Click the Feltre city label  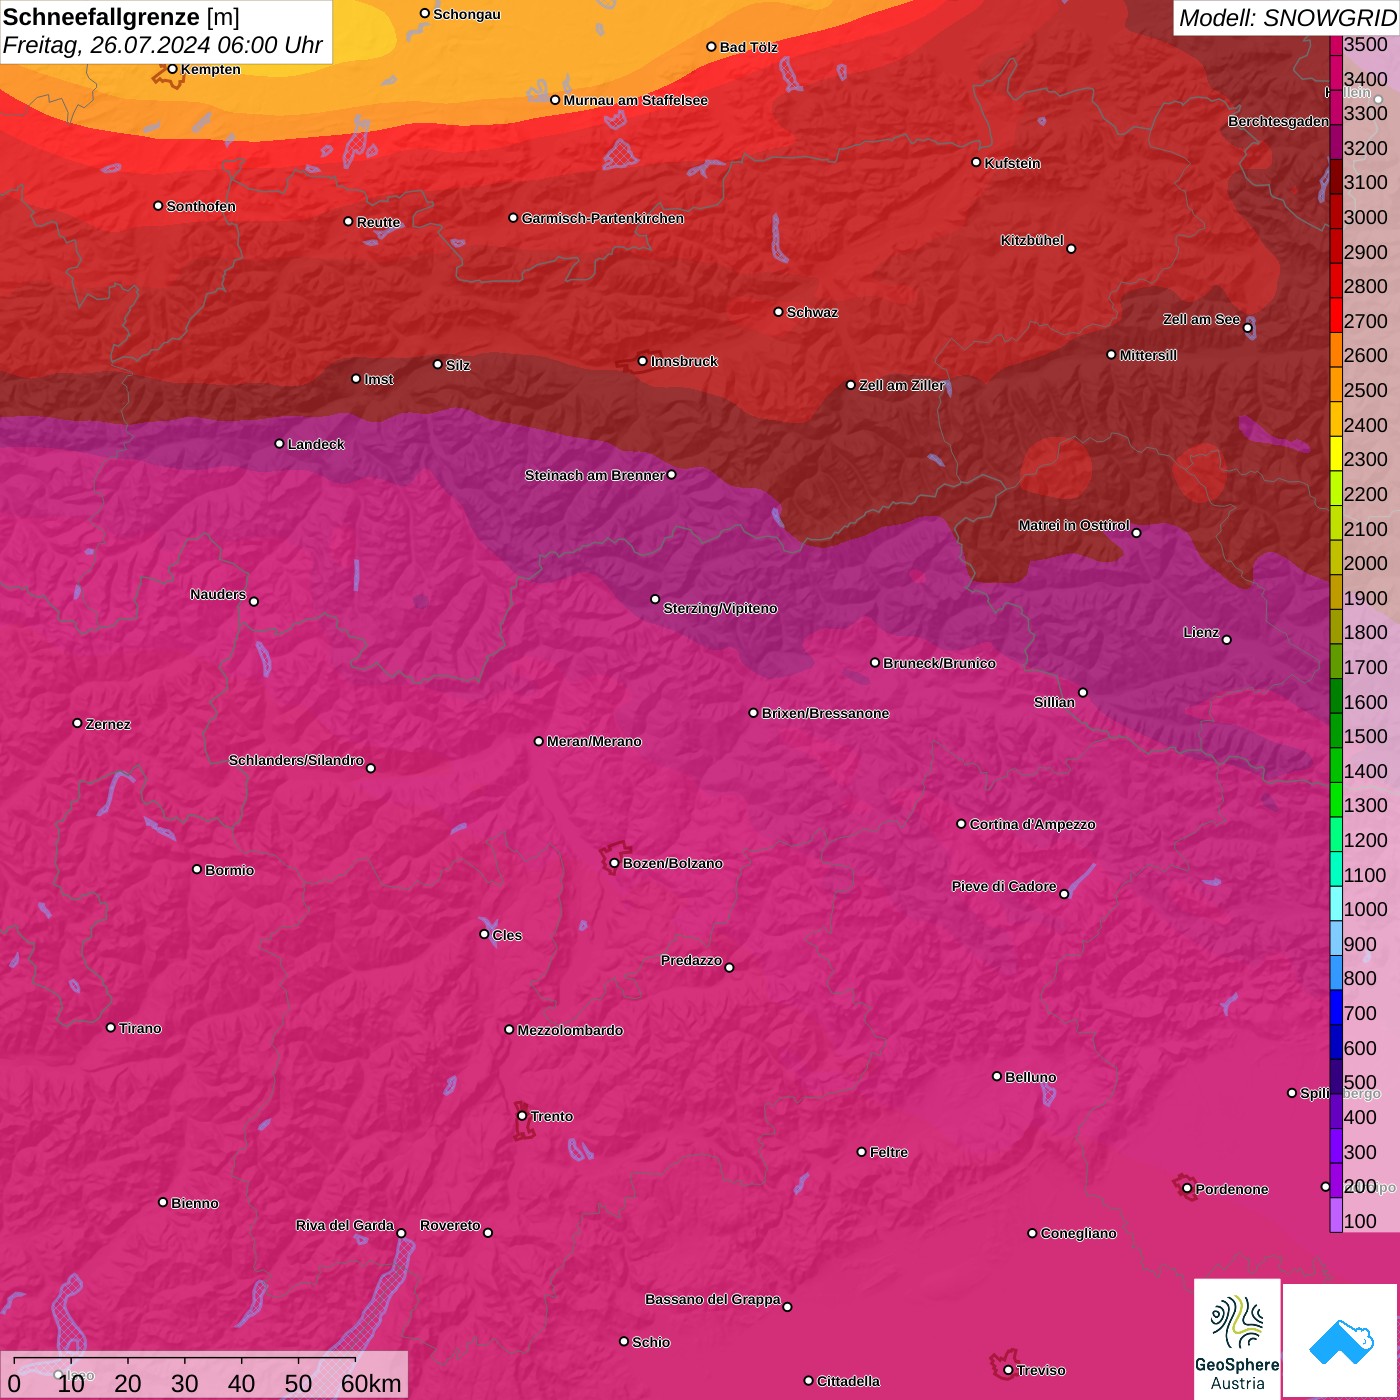[889, 1152]
